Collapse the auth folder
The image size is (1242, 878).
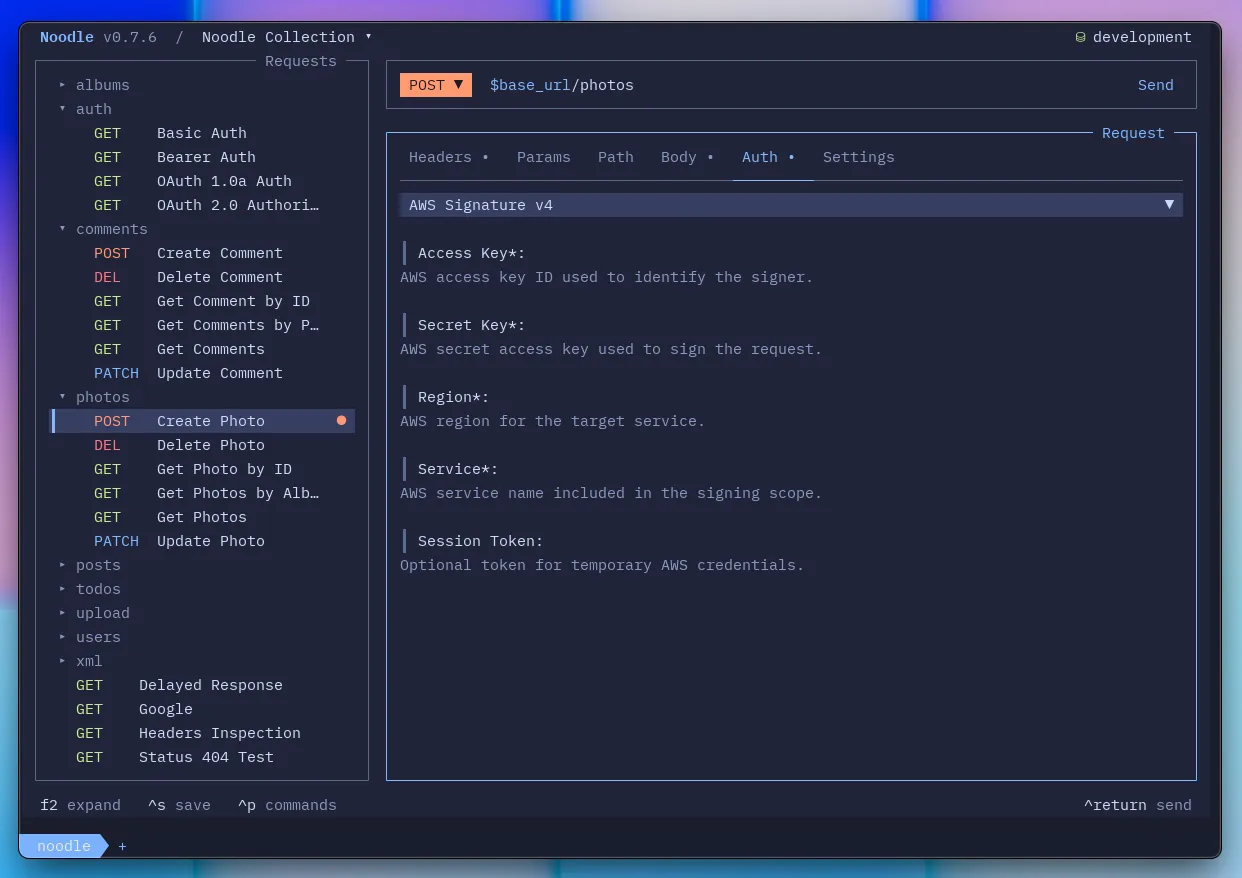(x=85, y=109)
